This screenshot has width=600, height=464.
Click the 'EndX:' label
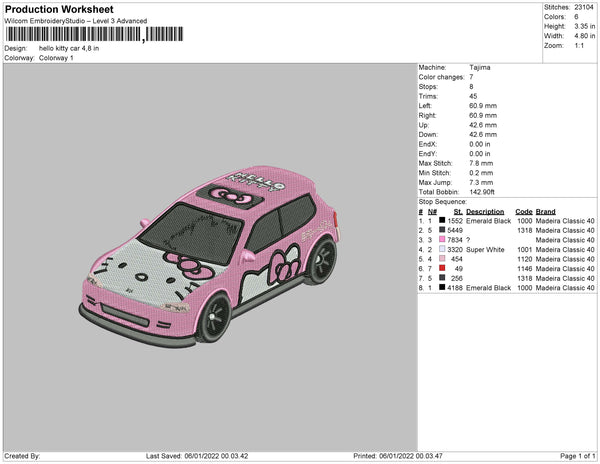point(427,144)
